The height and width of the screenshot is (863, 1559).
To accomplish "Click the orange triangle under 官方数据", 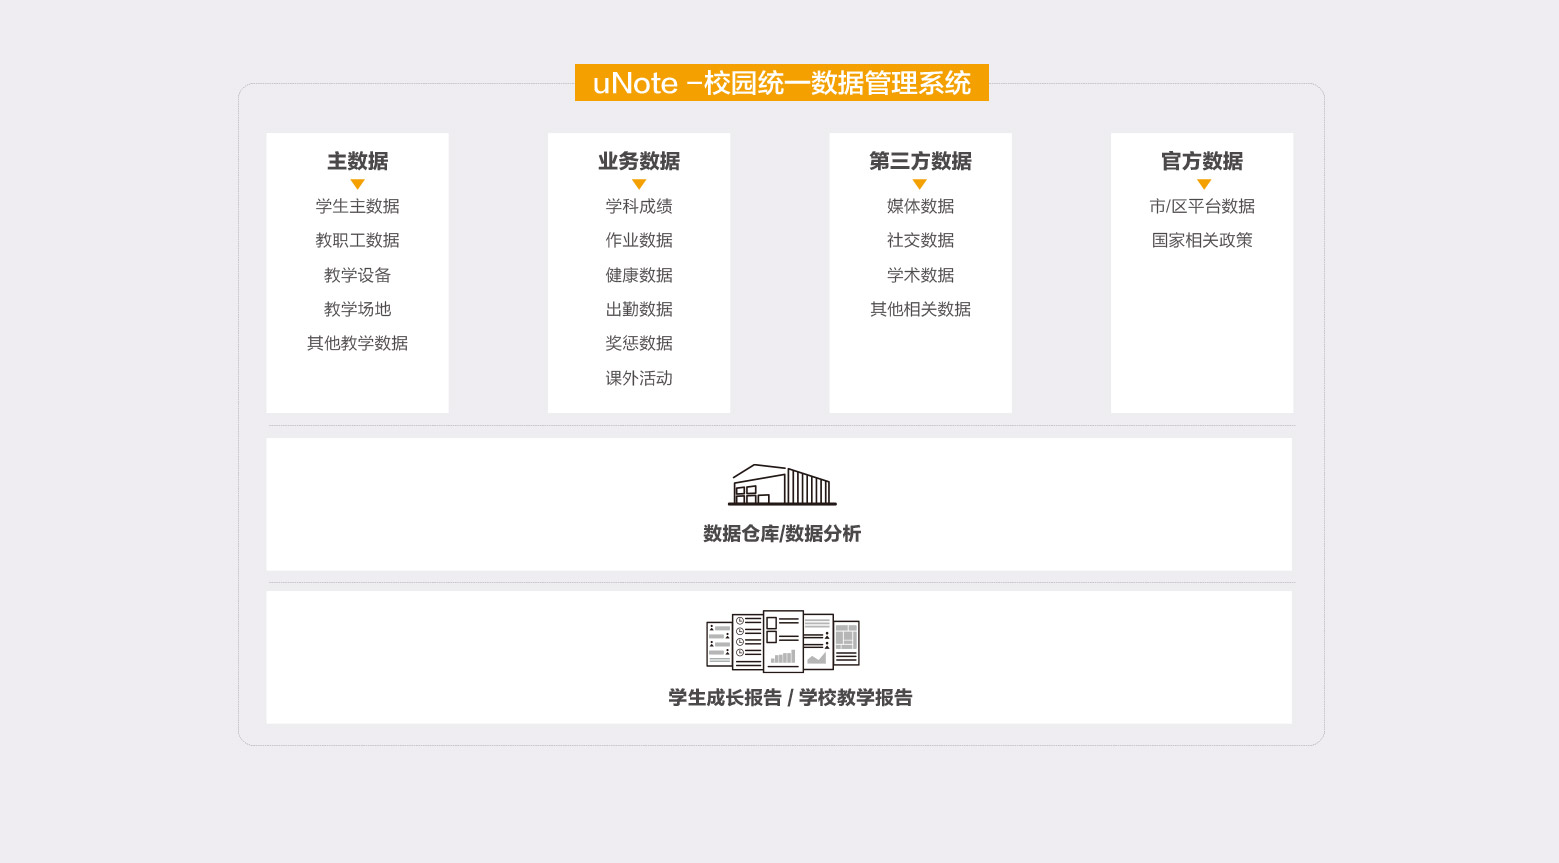I will [x=1203, y=184].
